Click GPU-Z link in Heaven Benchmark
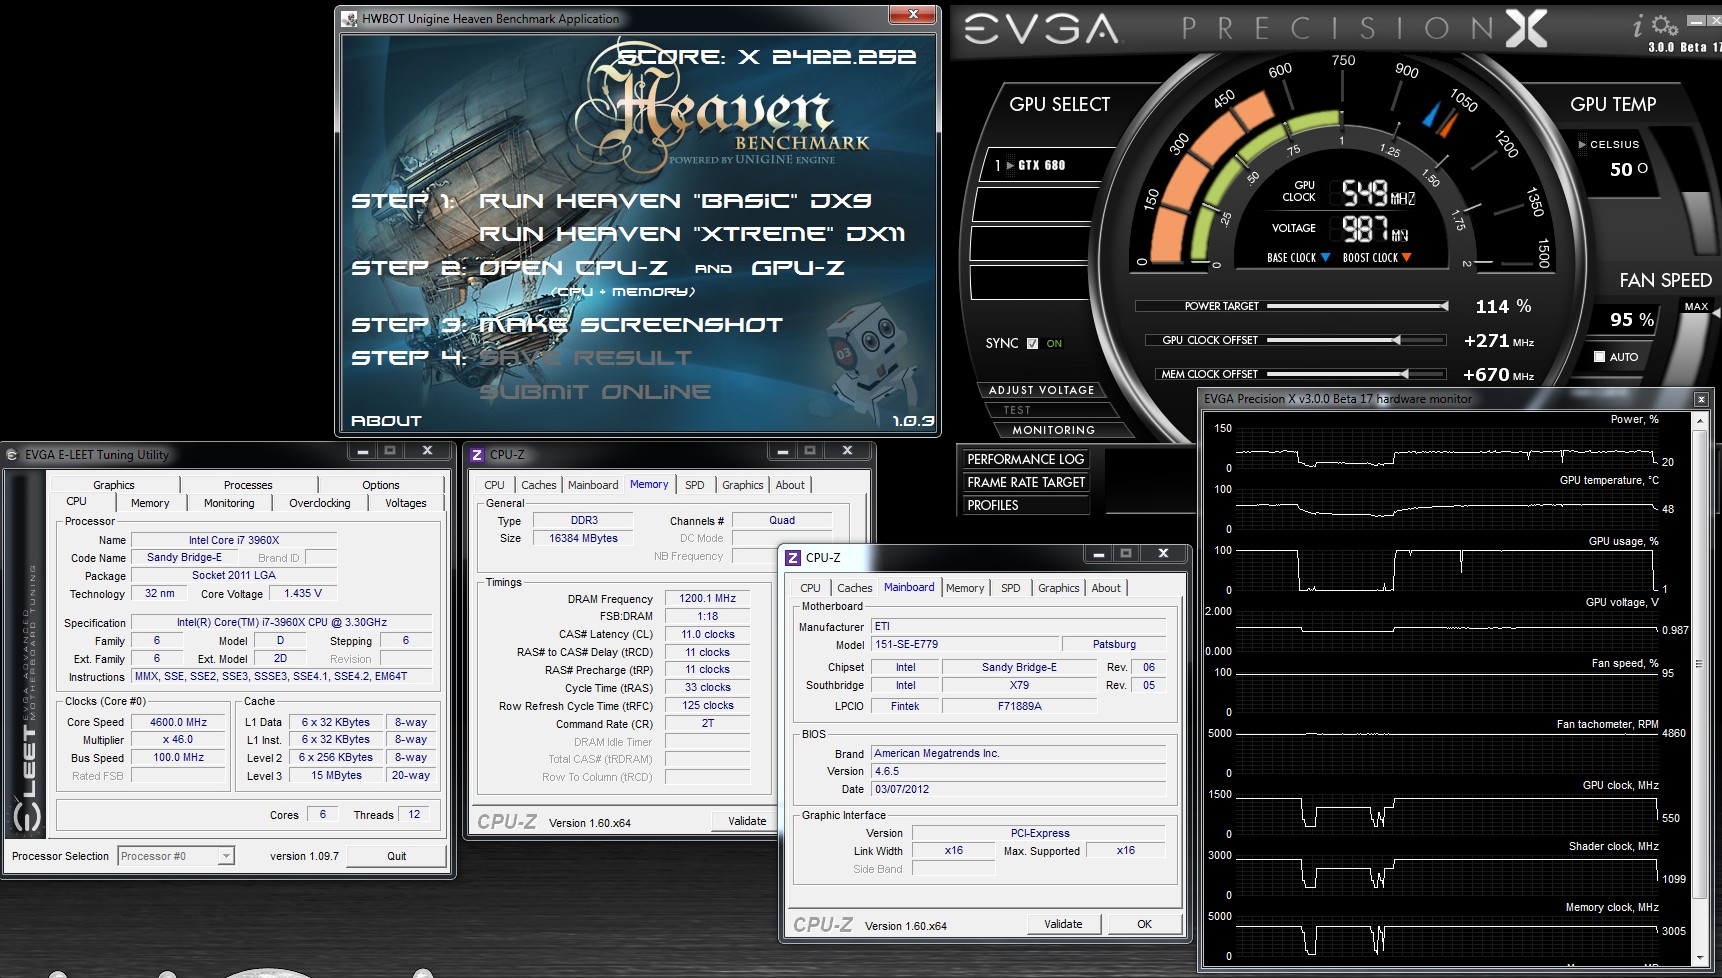Viewport: 1722px width, 978px height. tap(797, 268)
